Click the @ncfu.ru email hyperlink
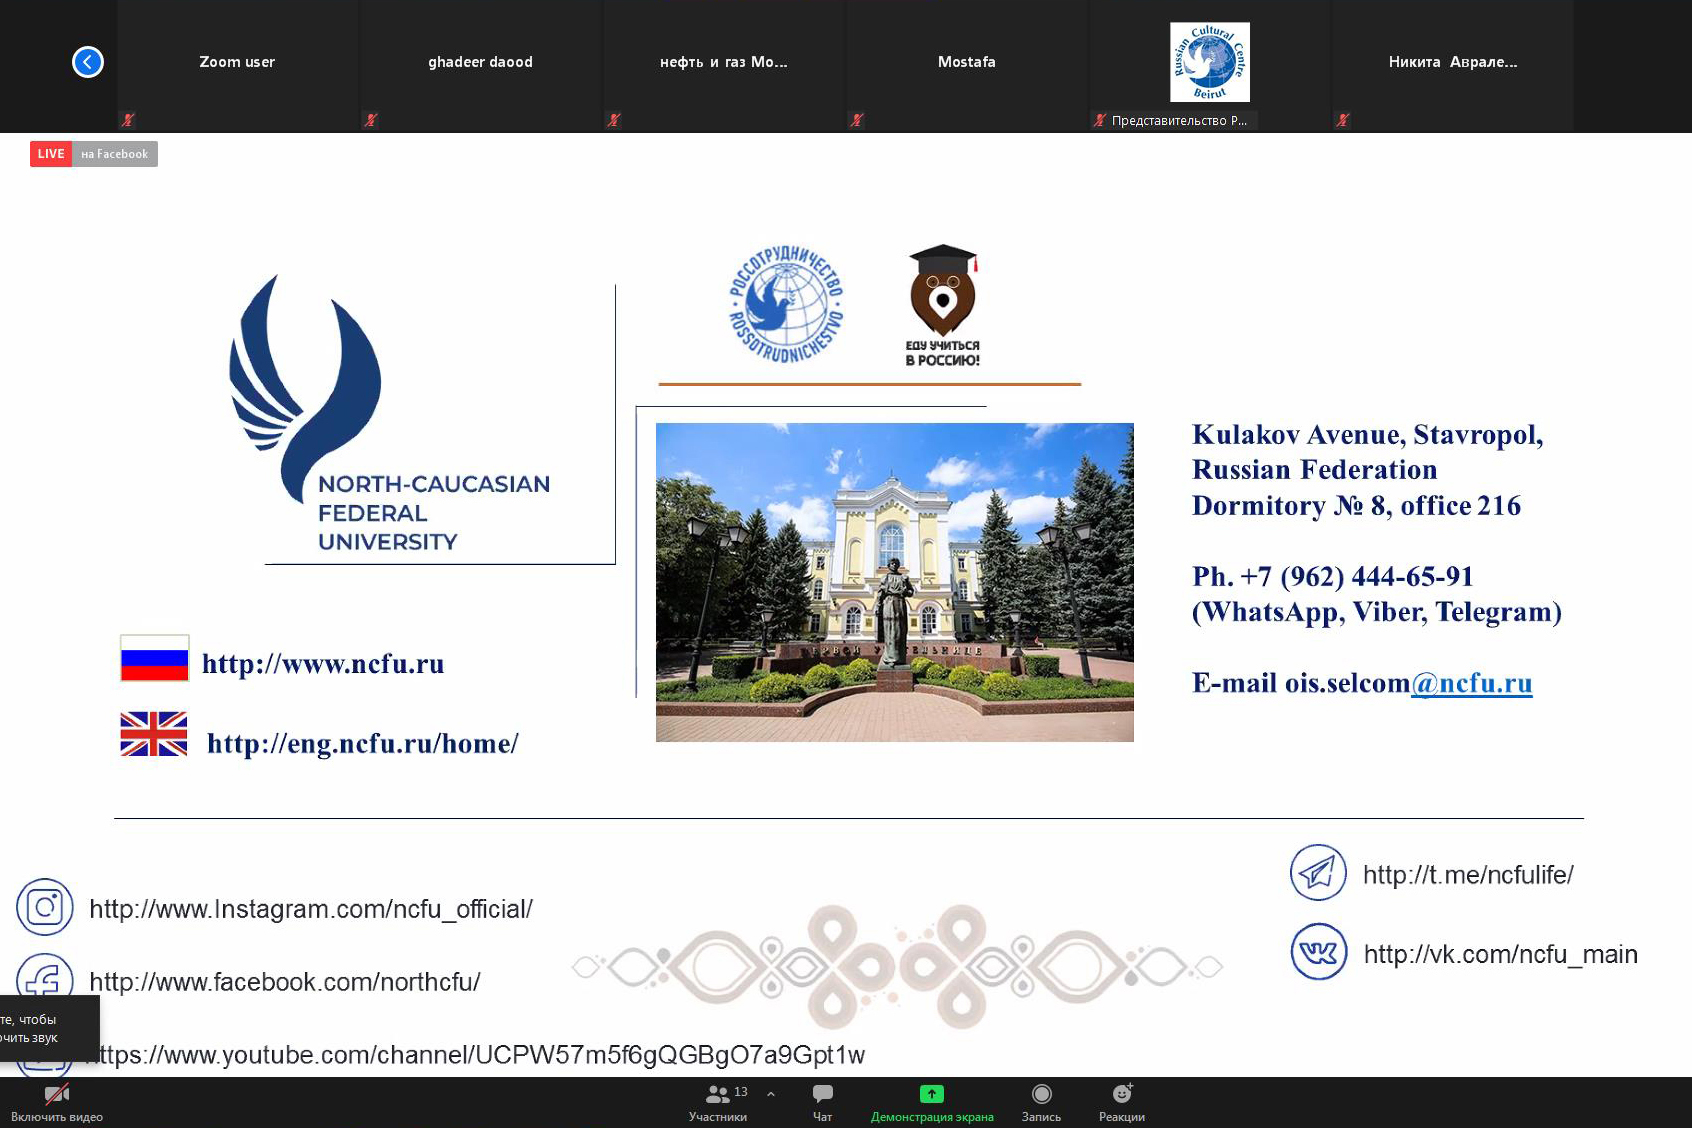The height and width of the screenshot is (1128, 1692). pyautogui.click(x=1471, y=683)
